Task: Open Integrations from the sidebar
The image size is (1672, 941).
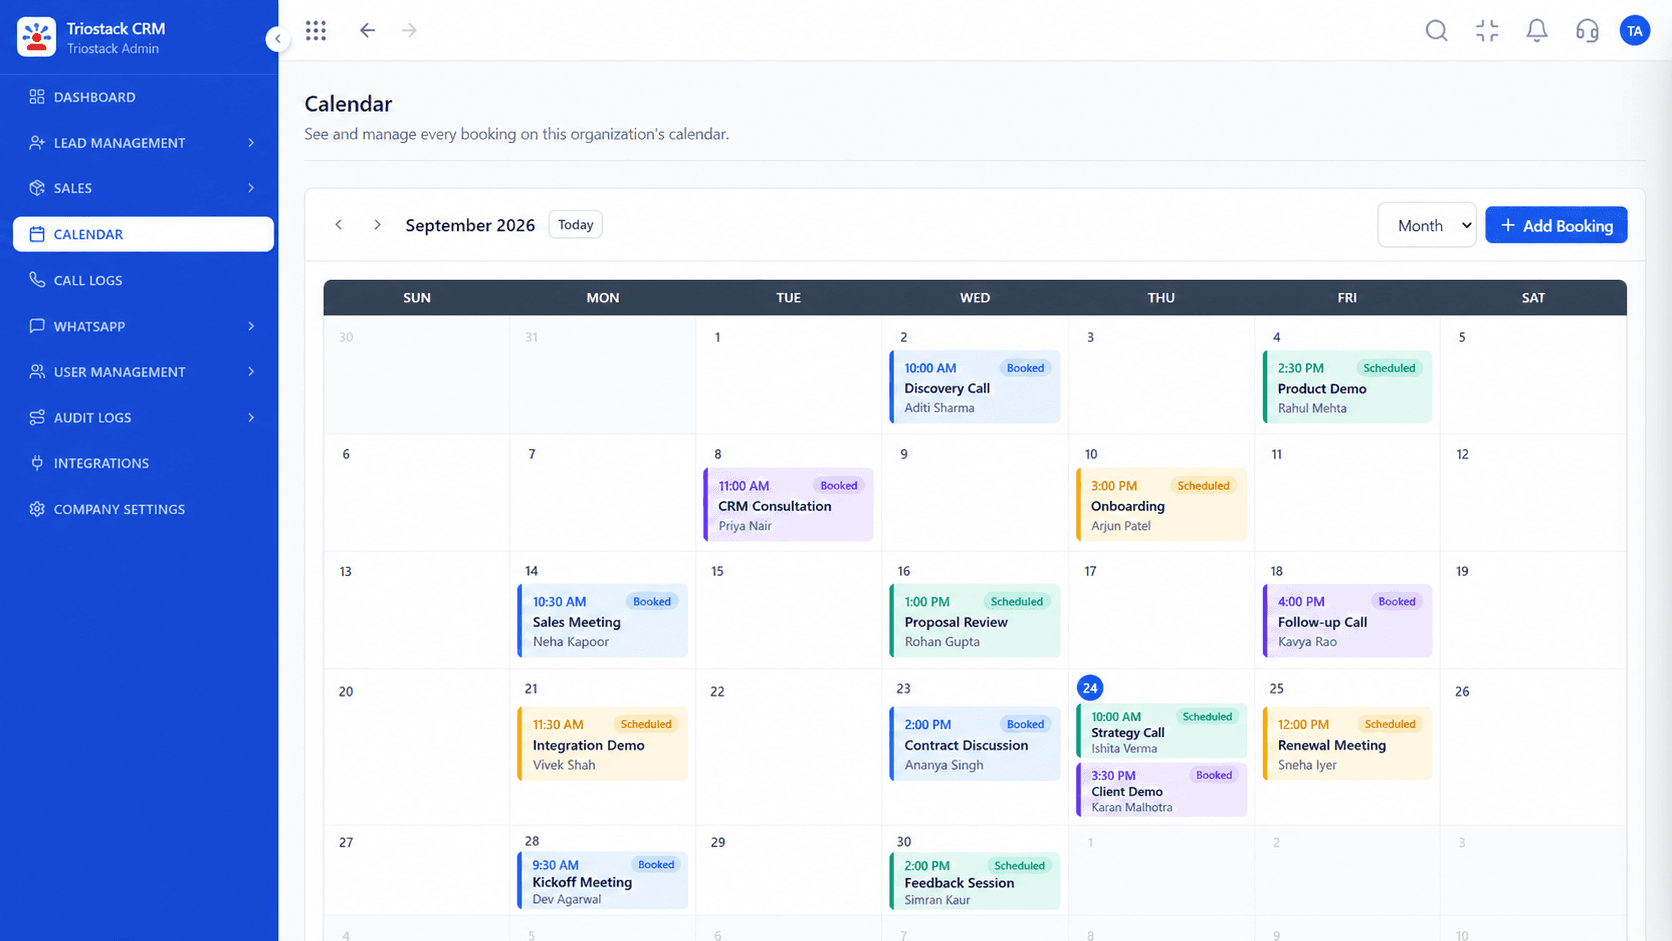Action: click(x=143, y=463)
